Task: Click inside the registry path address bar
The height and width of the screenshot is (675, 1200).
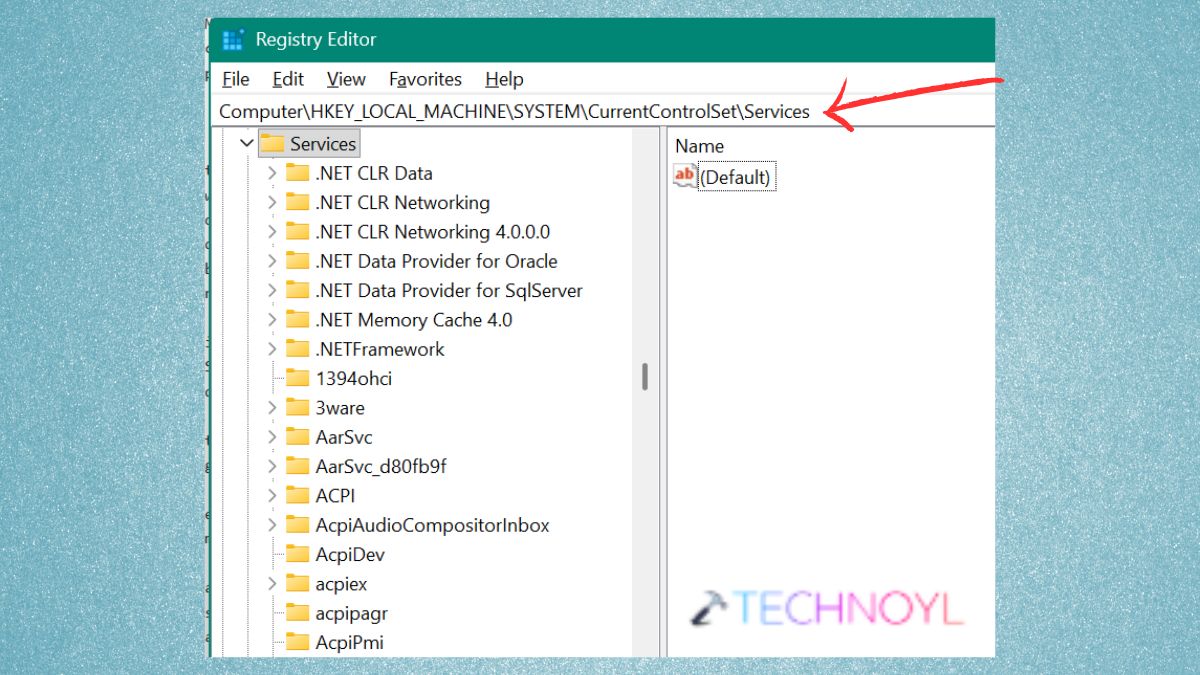Action: (600, 111)
